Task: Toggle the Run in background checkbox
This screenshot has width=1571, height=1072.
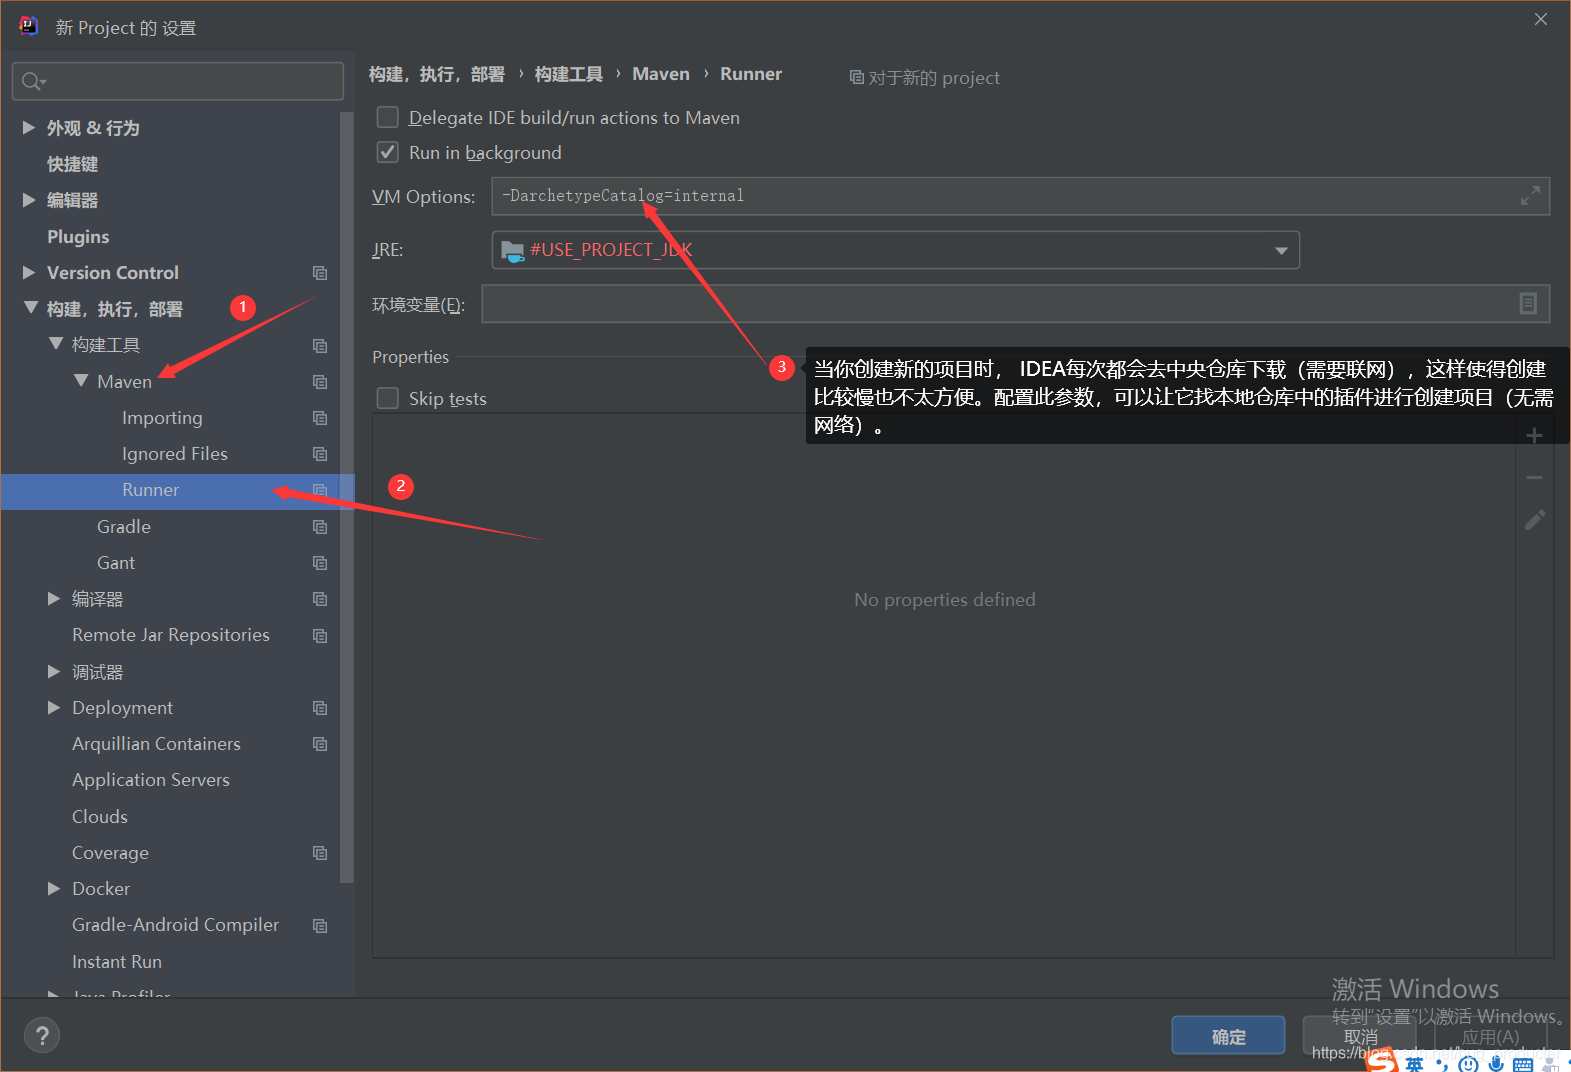Action: pos(388,152)
